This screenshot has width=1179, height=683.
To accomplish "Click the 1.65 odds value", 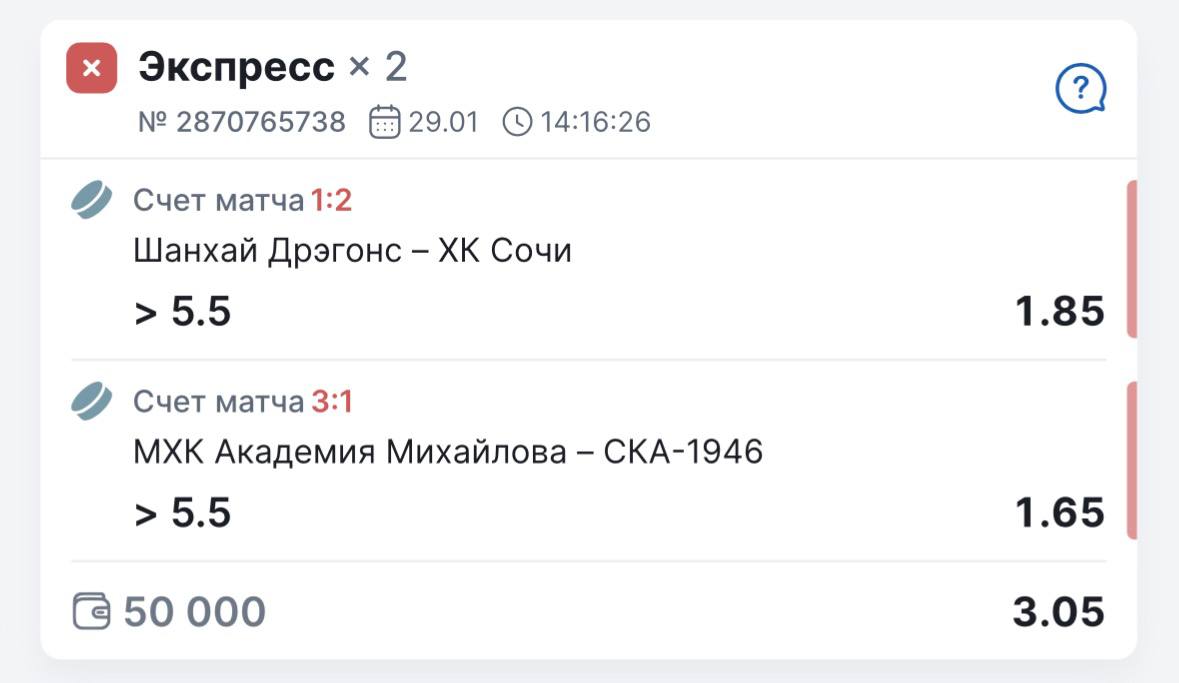I will (x=1060, y=513).
